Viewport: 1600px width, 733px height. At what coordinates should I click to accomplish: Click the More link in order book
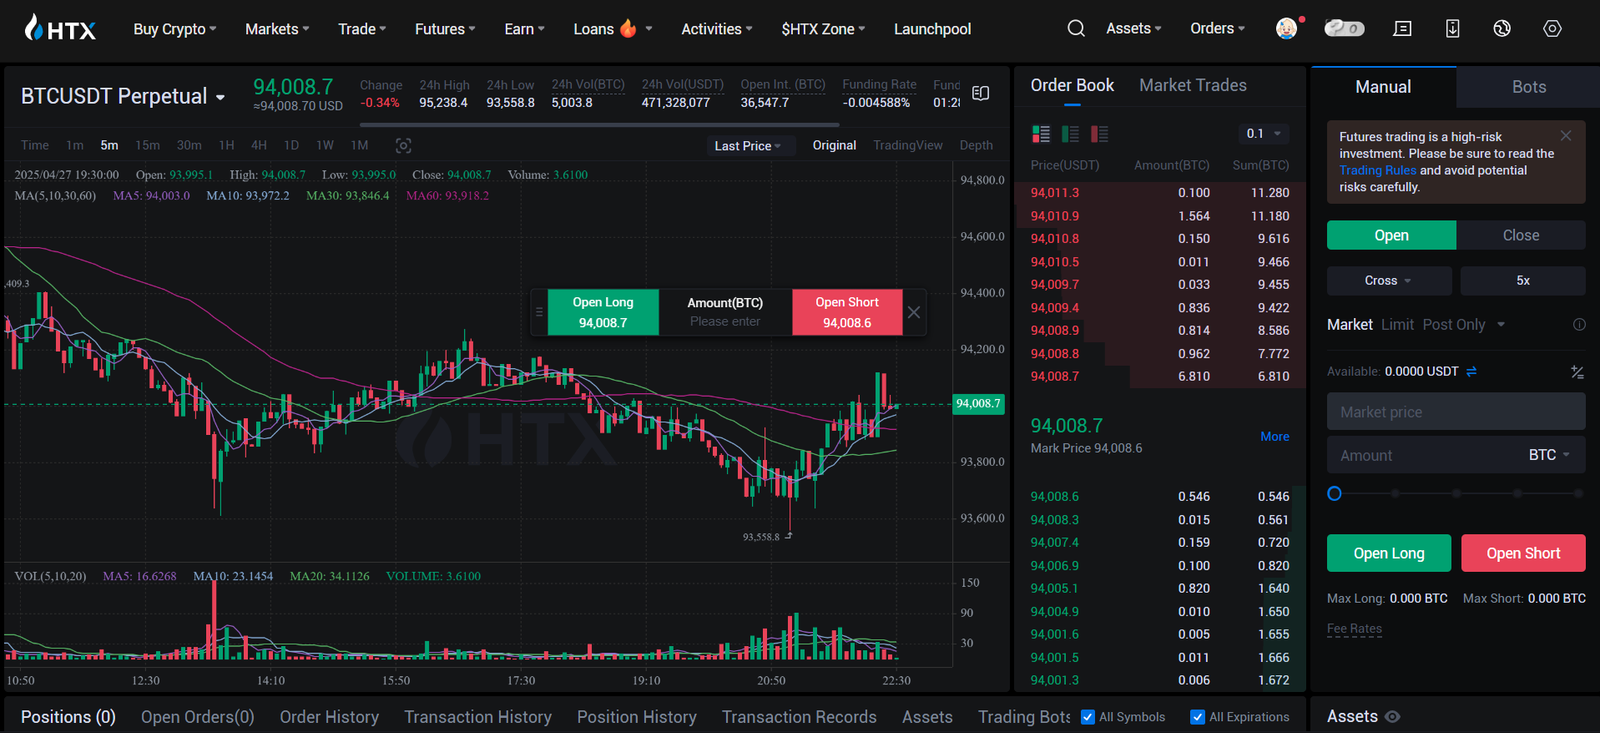(1275, 437)
